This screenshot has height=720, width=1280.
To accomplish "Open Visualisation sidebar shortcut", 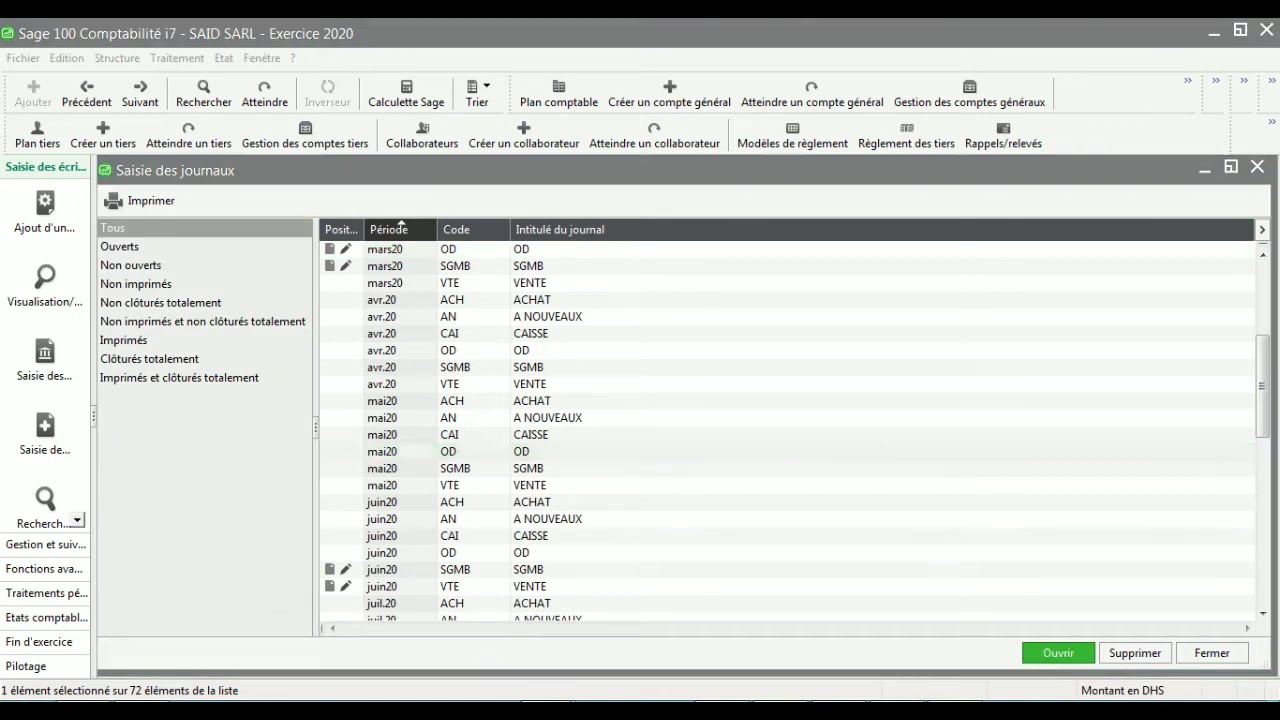I will 45,286.
